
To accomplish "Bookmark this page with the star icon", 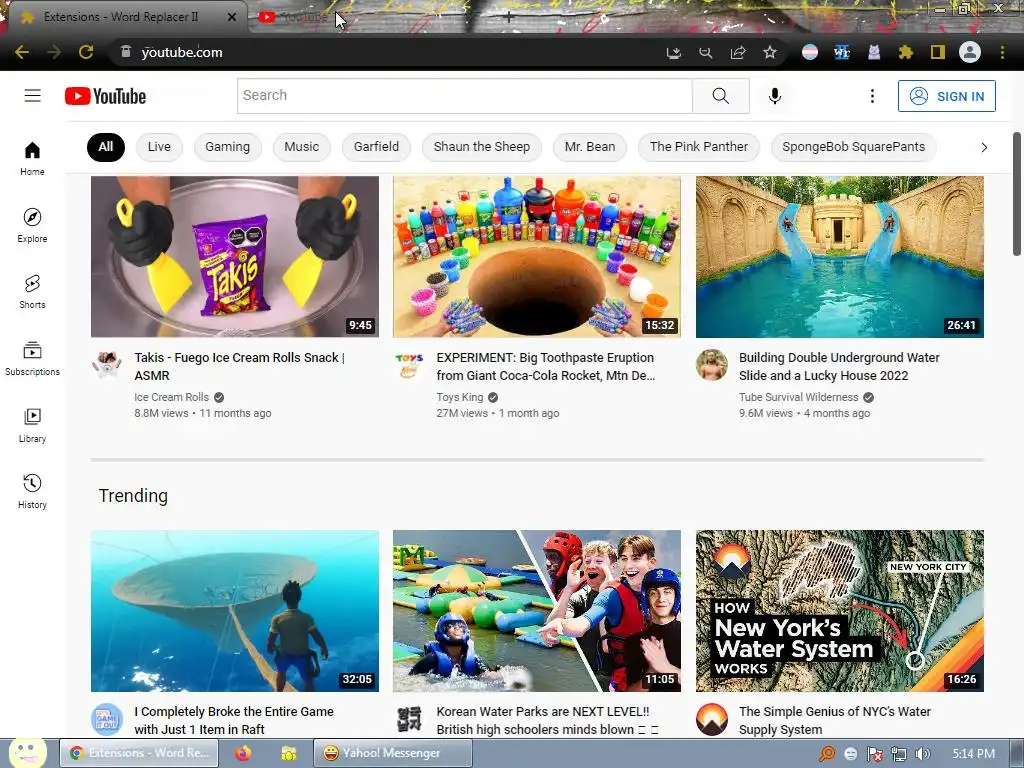I will (x=770, y=52).
